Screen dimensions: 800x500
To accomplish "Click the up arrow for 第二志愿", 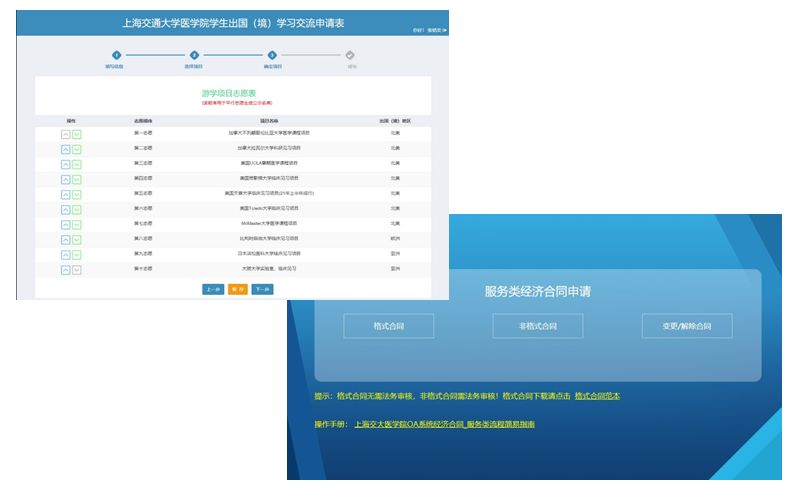I will (65, 149).
